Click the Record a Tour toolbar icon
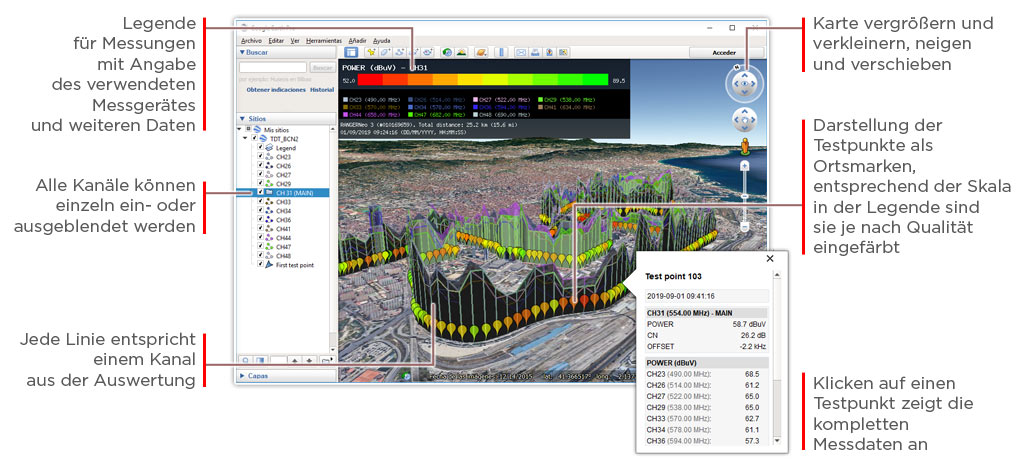Screen dimensions: 1024x470 tap(428, 52)
